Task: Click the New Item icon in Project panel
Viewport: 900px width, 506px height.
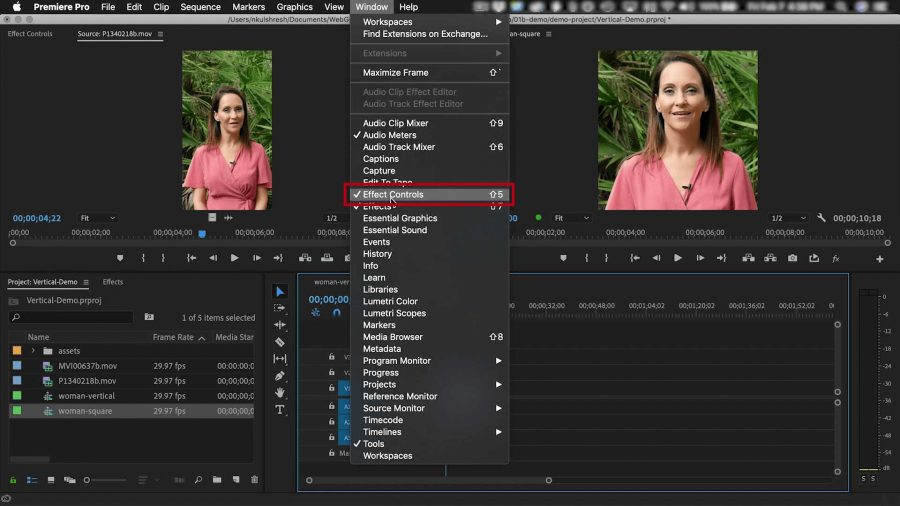Action: tap(236, 480)
